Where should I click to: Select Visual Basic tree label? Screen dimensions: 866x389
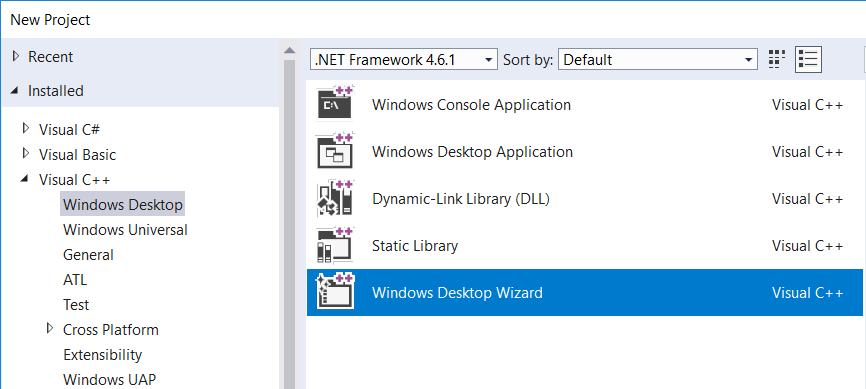click(x=77, y=154)
